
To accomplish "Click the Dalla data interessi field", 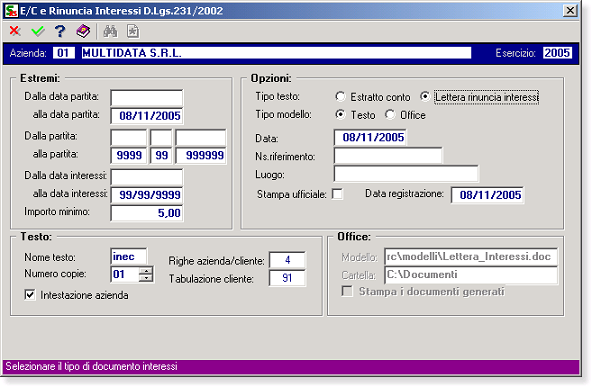I will [x=146, y=177].
